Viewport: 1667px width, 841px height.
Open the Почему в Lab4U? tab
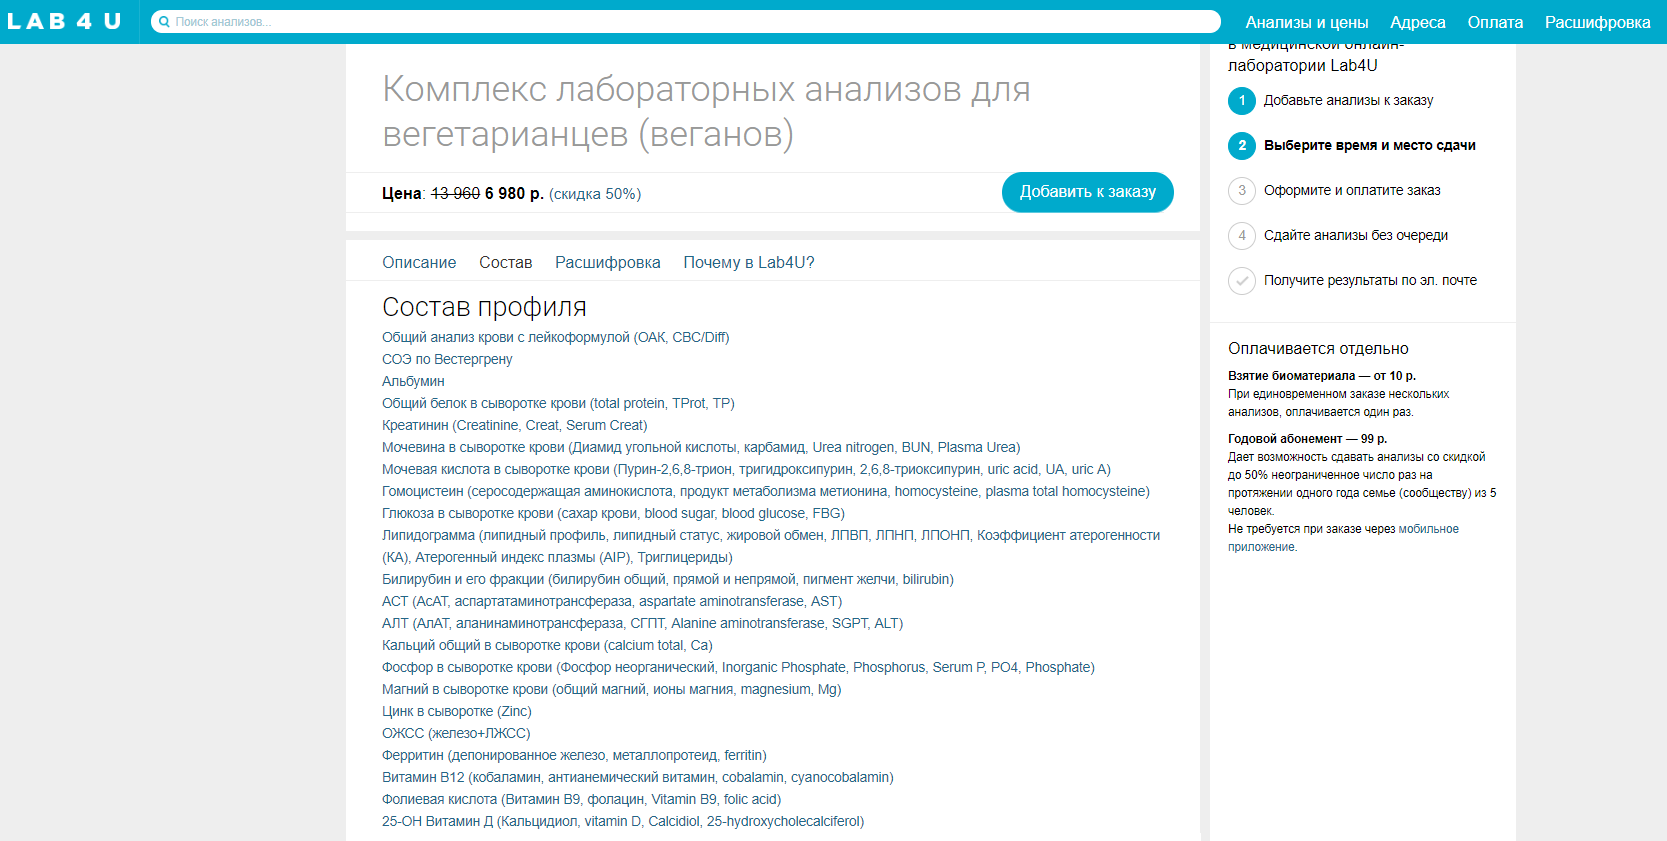[x=748, y=263]
